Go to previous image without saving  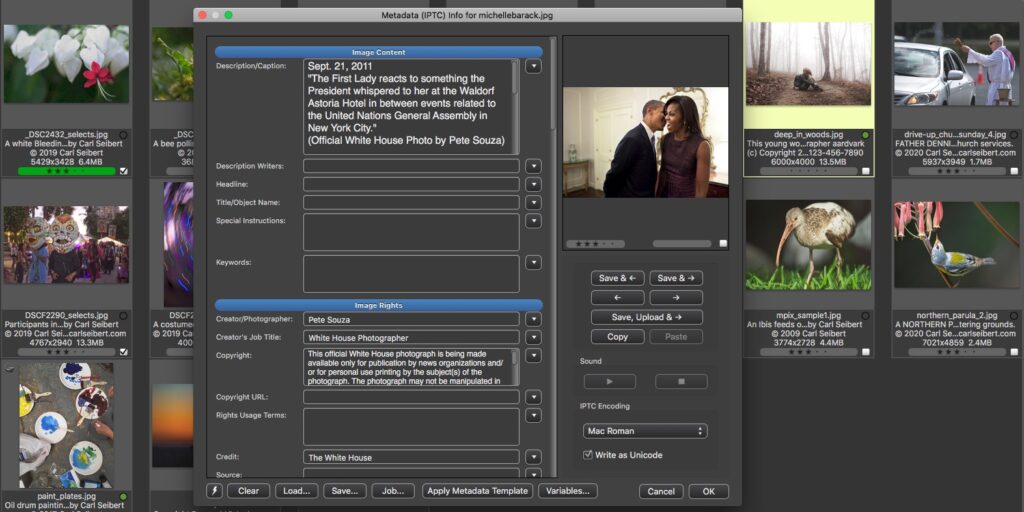pyautogui.click(x=617, y=298)
